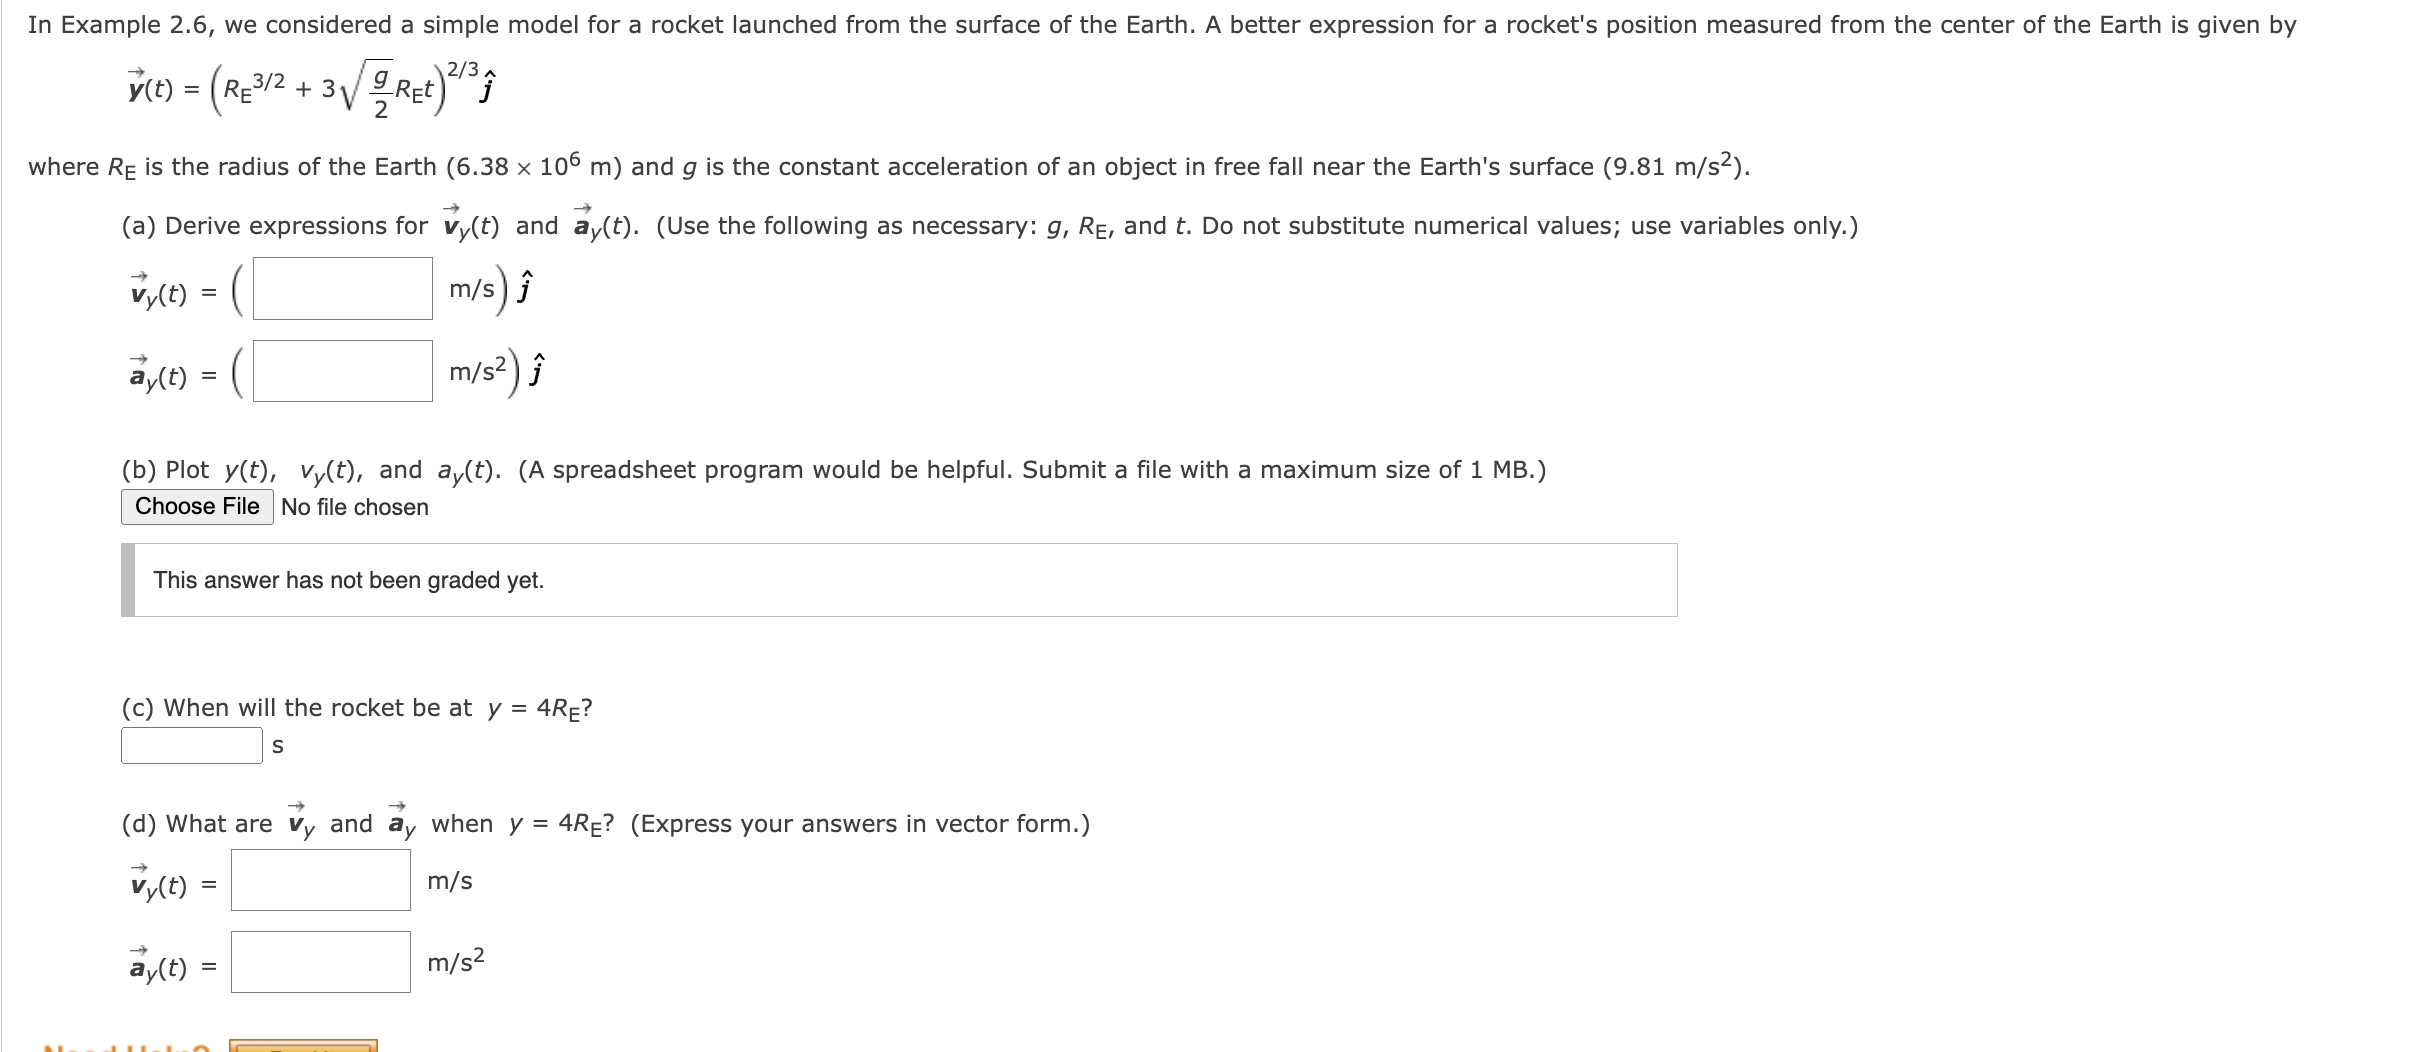This screenshot has width=2436, height=1052.
Task: Click the second blank box under part (a)
Action: click(x=341, y=371)
